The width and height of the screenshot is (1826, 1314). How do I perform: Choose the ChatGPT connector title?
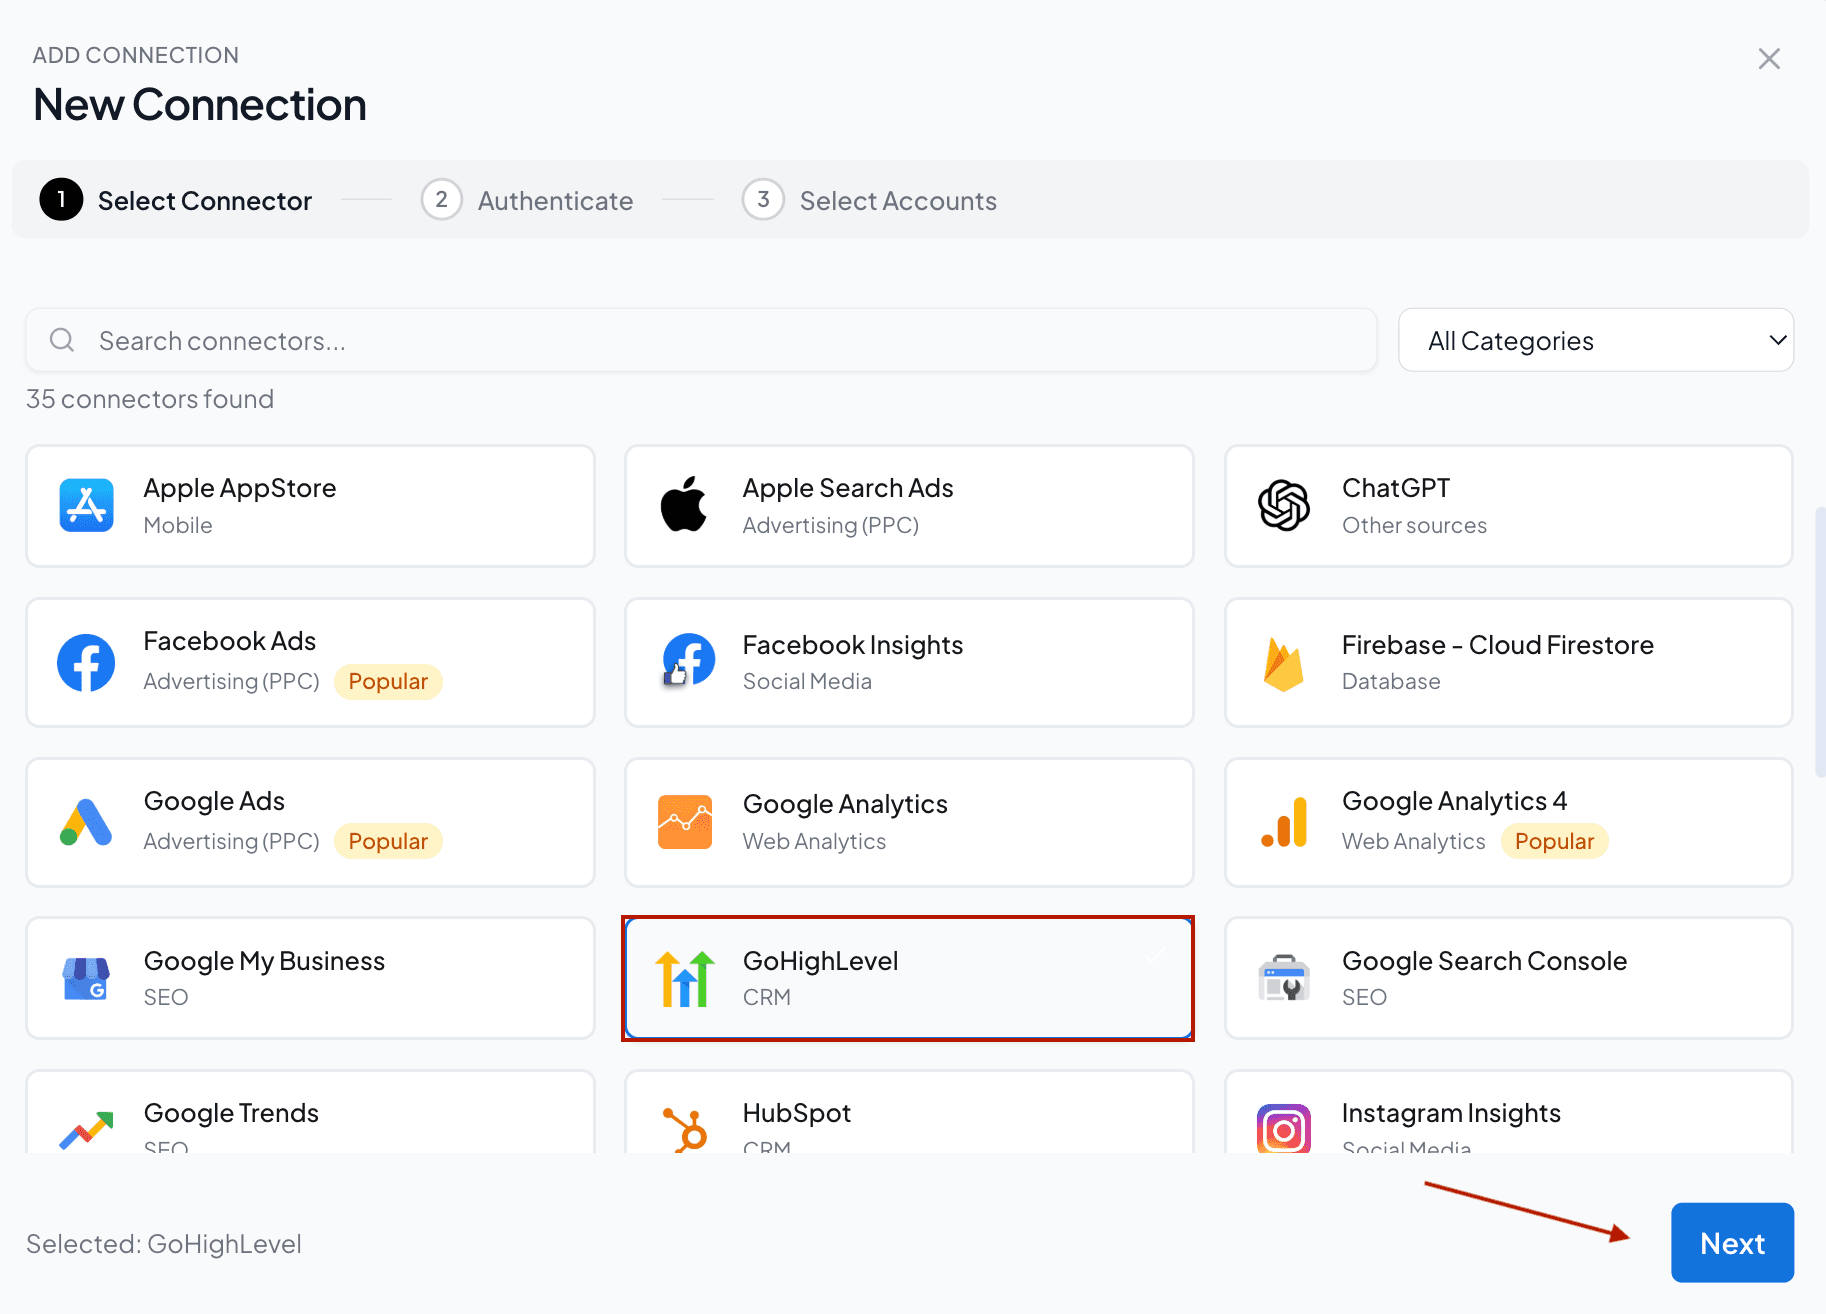[x=1396, y=488]
